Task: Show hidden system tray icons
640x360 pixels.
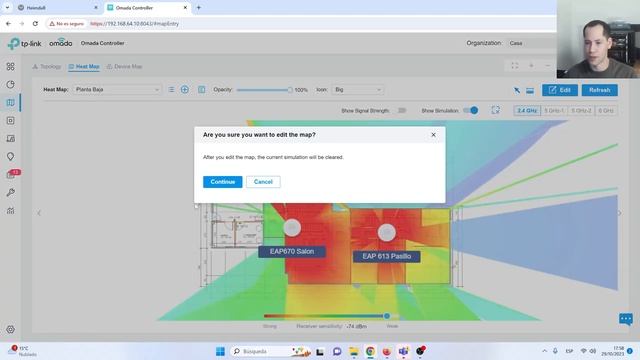Action: coord(544,351)
